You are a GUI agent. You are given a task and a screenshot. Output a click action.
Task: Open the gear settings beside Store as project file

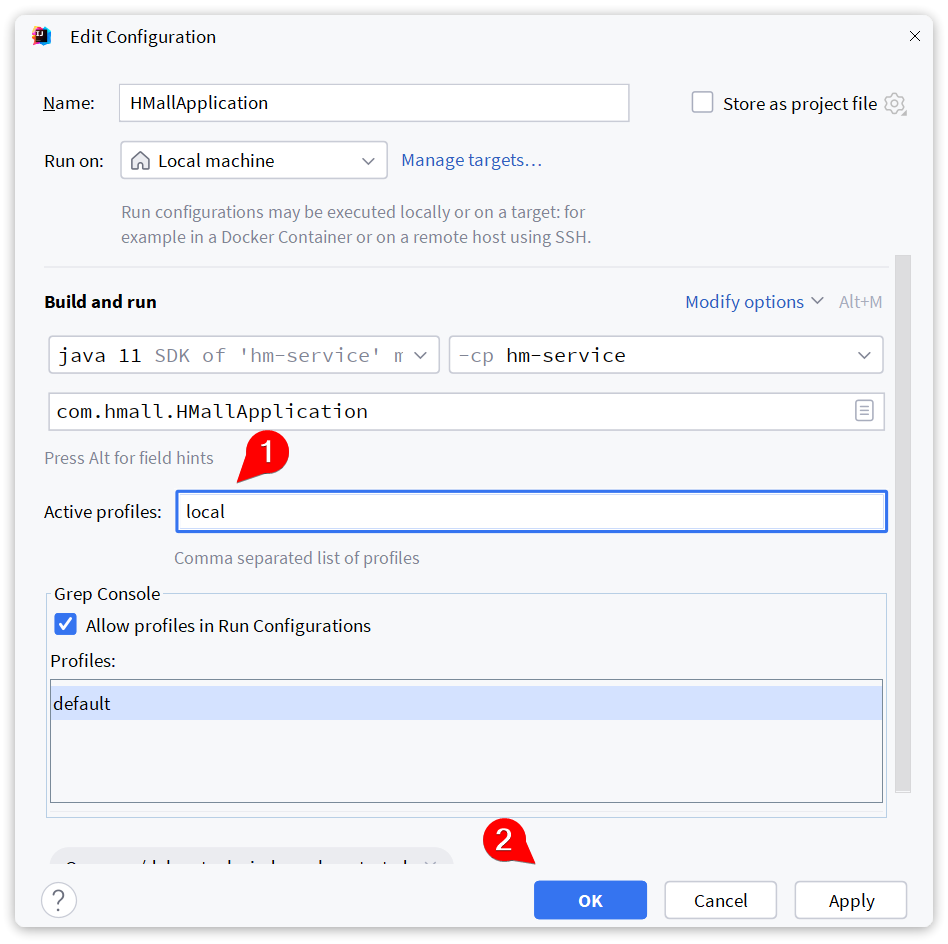[895, 104]
